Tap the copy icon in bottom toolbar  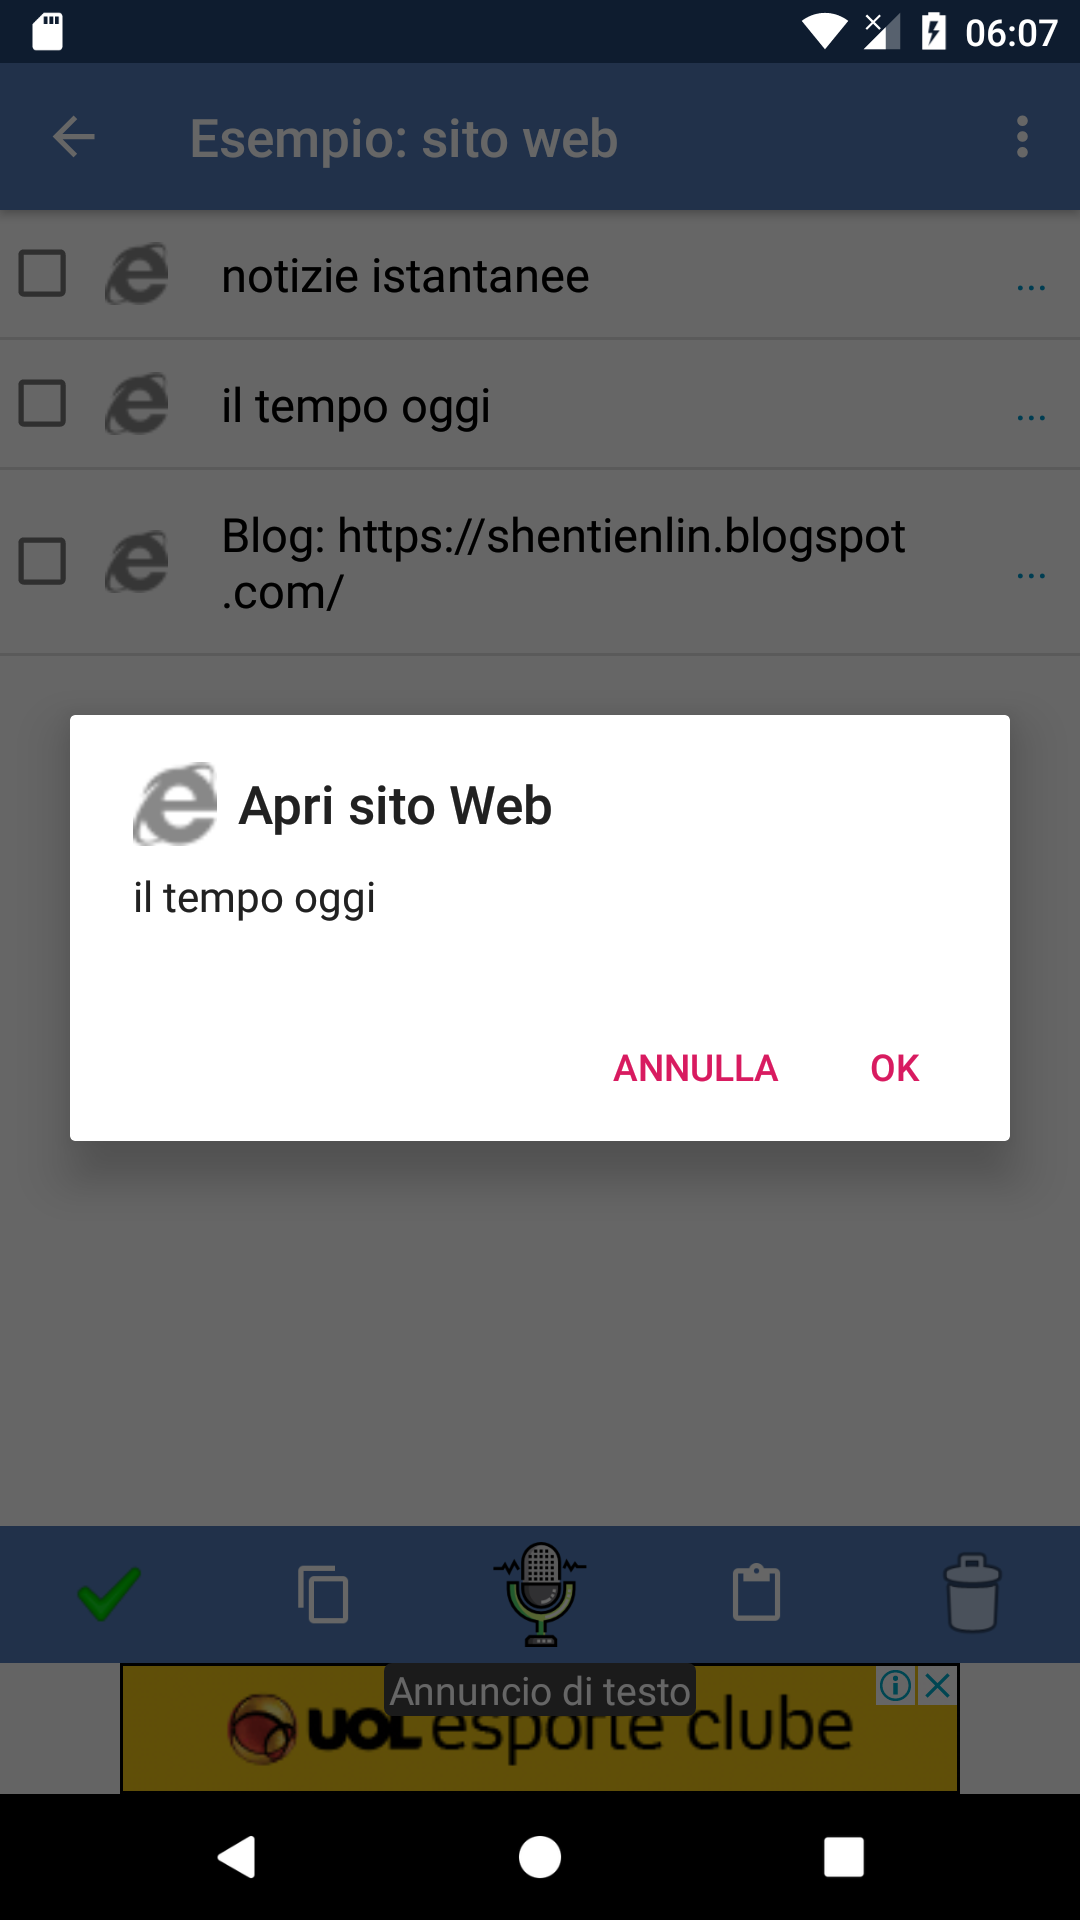pos(323,1594)
